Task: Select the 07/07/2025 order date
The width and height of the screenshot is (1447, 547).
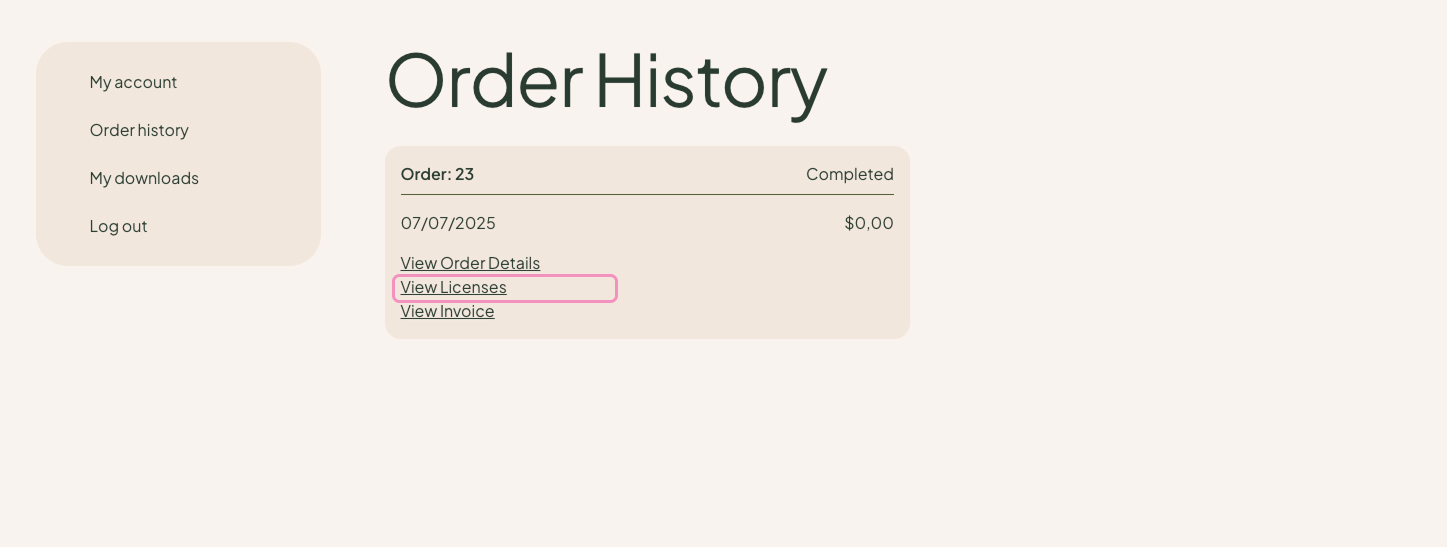Action: click(x=448, y=223)
